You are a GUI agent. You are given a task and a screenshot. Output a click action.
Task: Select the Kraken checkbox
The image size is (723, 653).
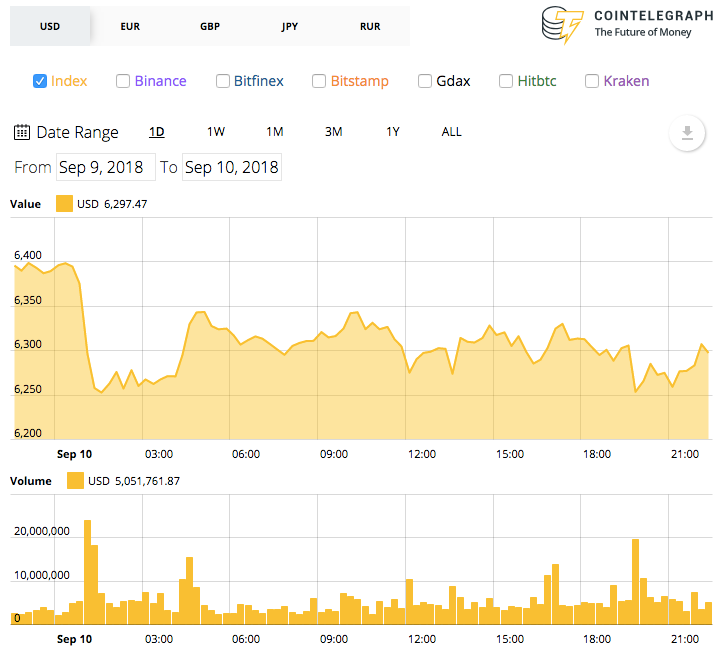click(592, 81)
